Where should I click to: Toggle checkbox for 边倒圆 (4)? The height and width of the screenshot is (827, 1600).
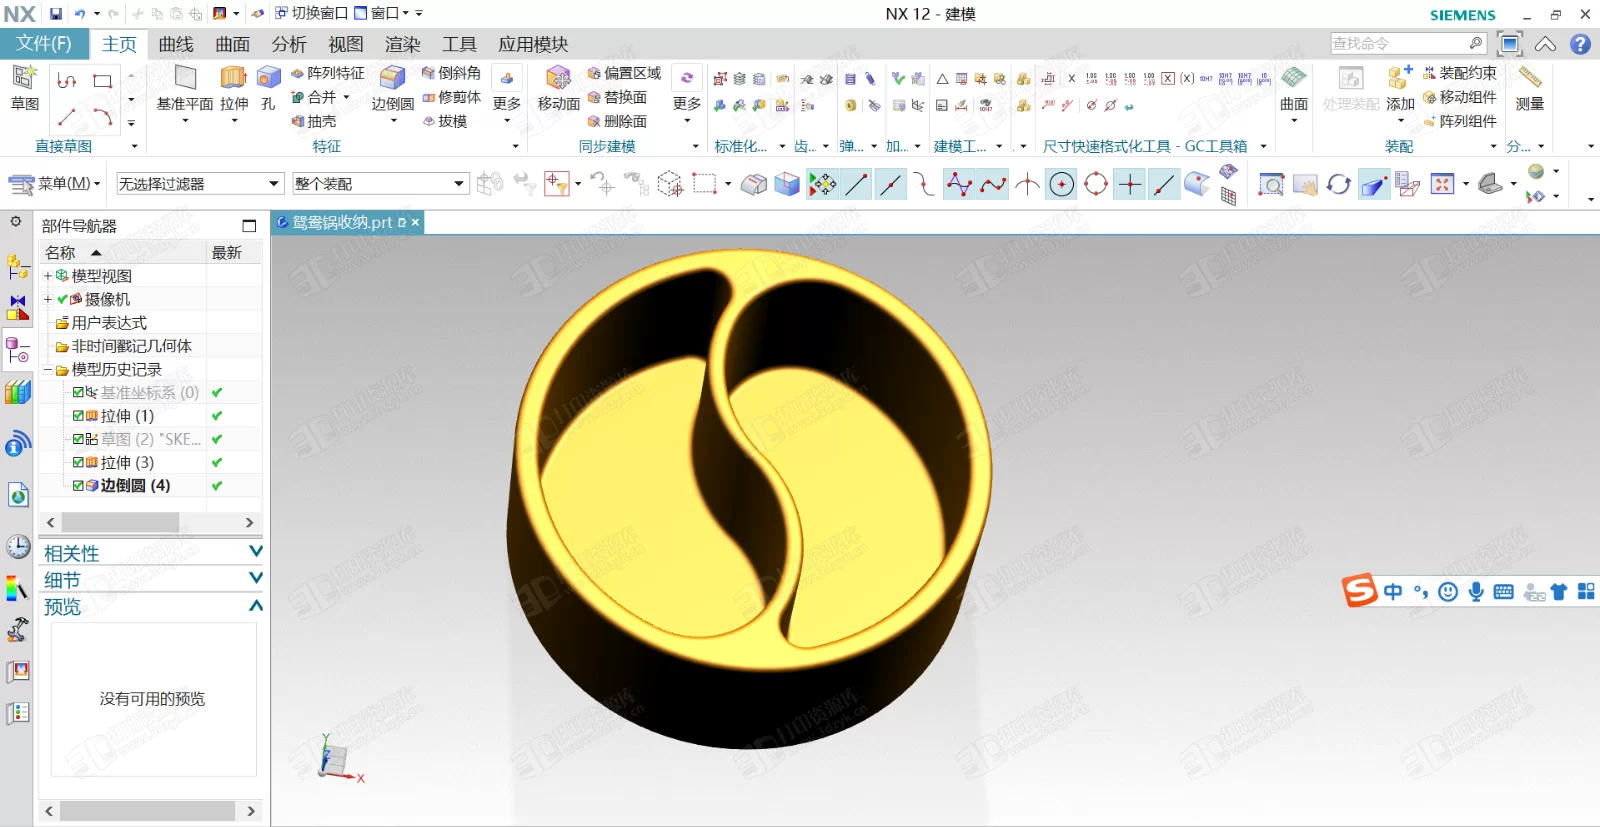[79, 486]
